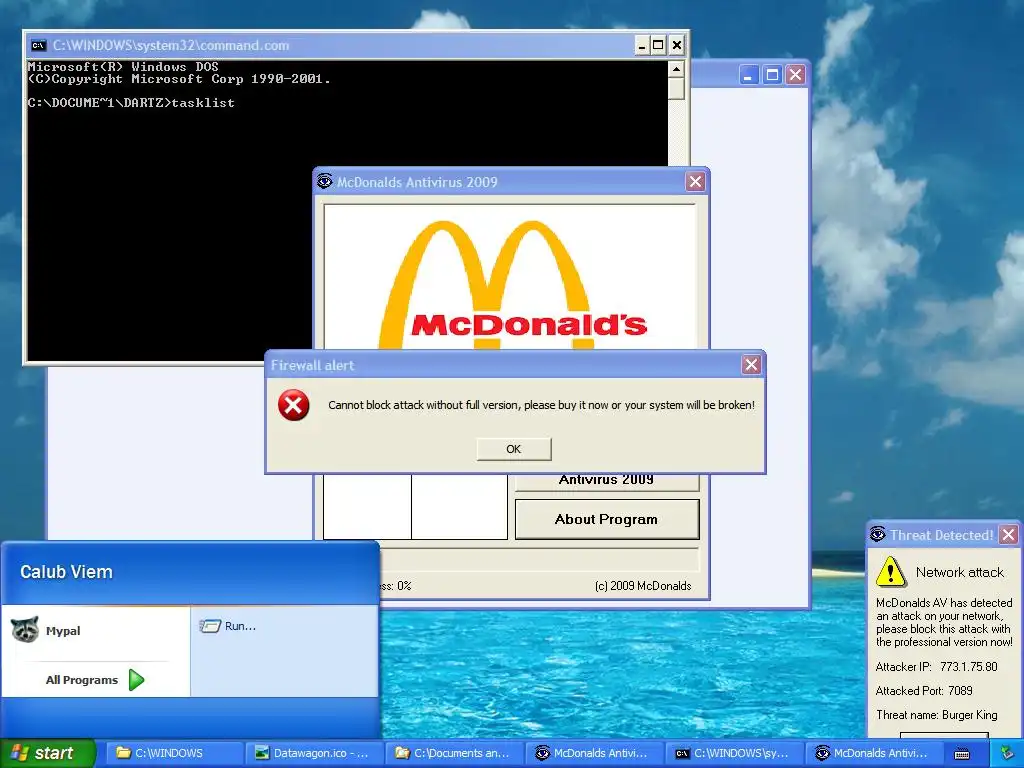Expand All Programs in the Start menu
The width and height of the screenshot is (1024, 768).
coord(95,680)
